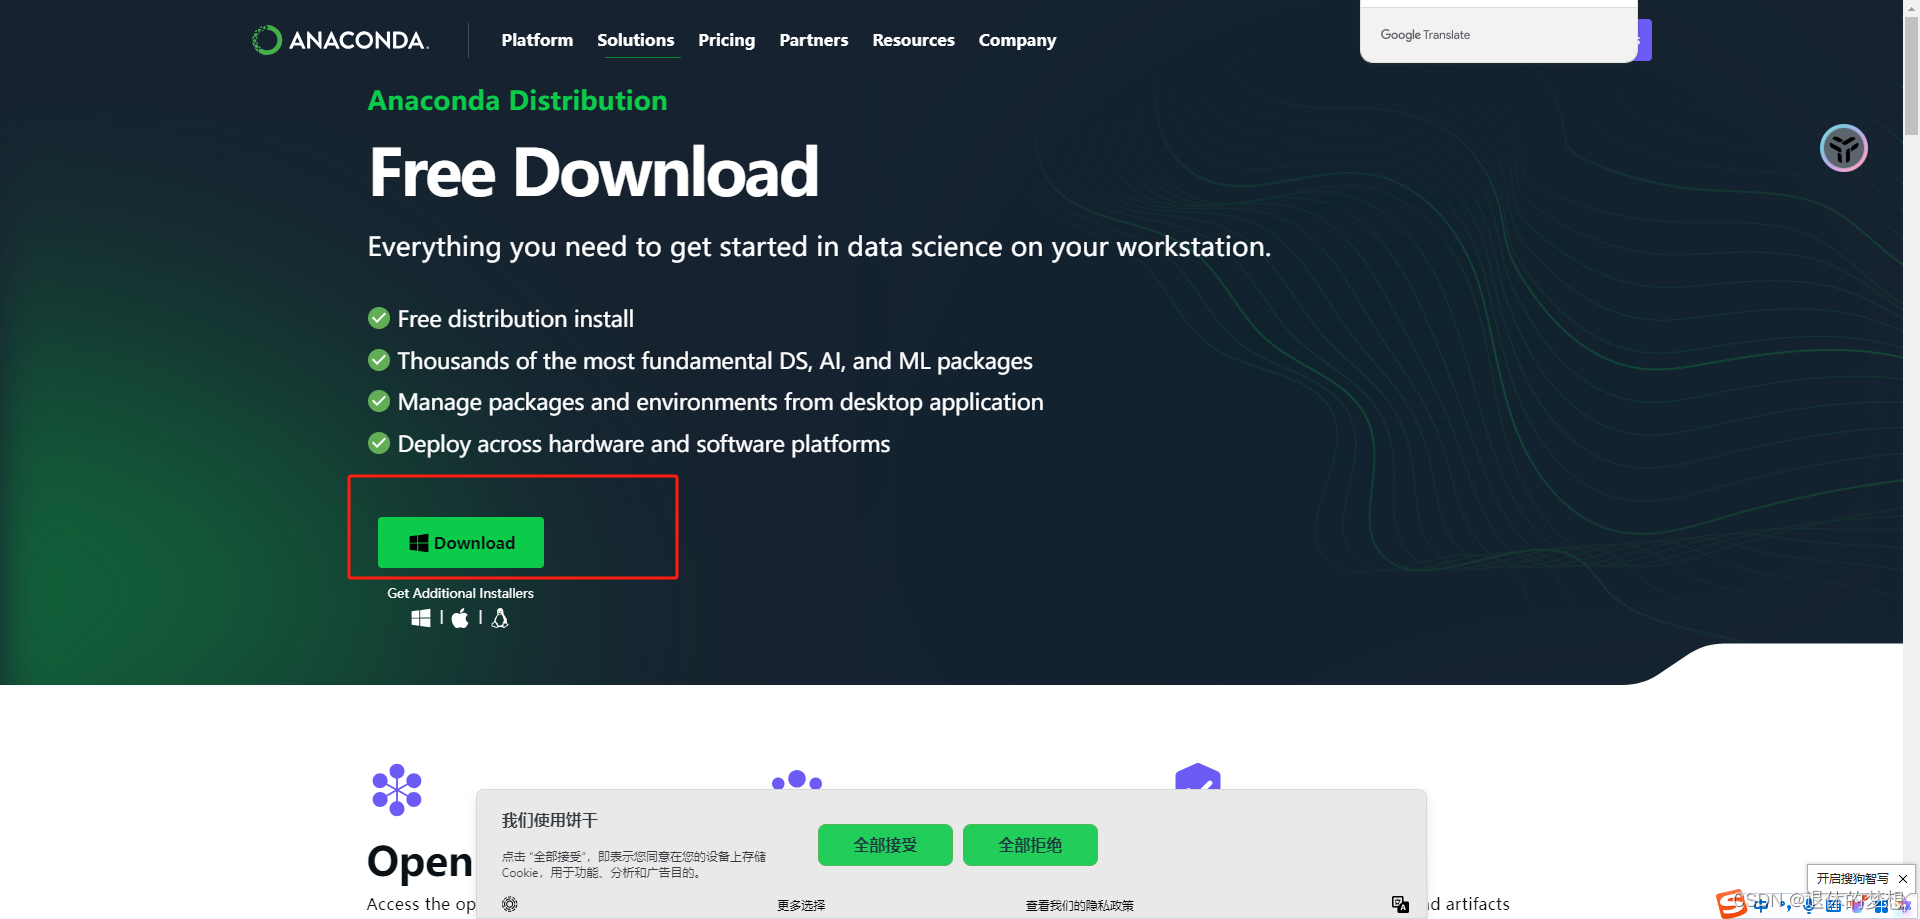Click the purple snowflake open source icon
This screenshot has height=919, width=1920.
(x=397, y=790)
